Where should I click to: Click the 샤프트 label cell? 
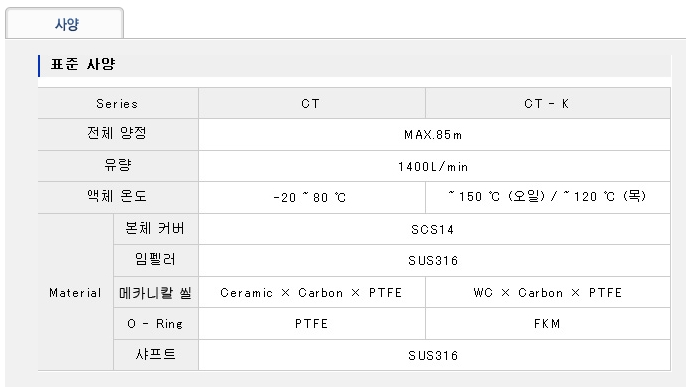pos(156,355)
